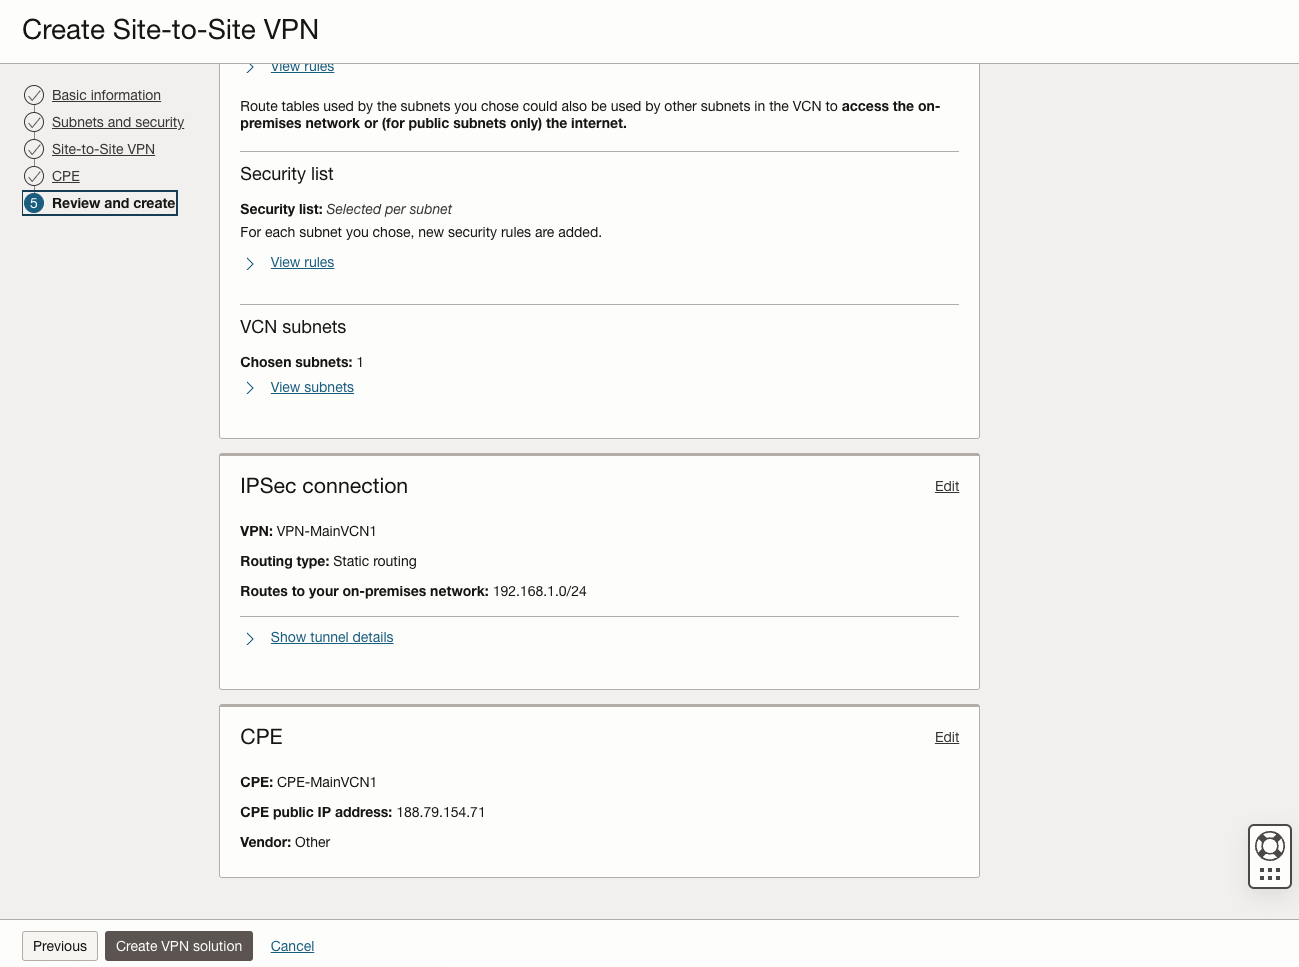Expand the topmost View rules section
1299x967 pixels.
(x=302, y=66)
